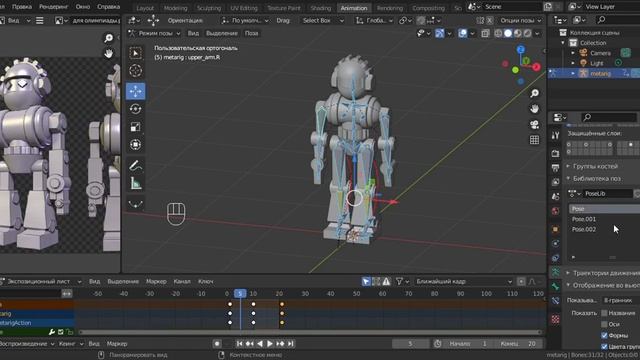
Task: Open the Рендеринг menu
Action: (53, 7)
